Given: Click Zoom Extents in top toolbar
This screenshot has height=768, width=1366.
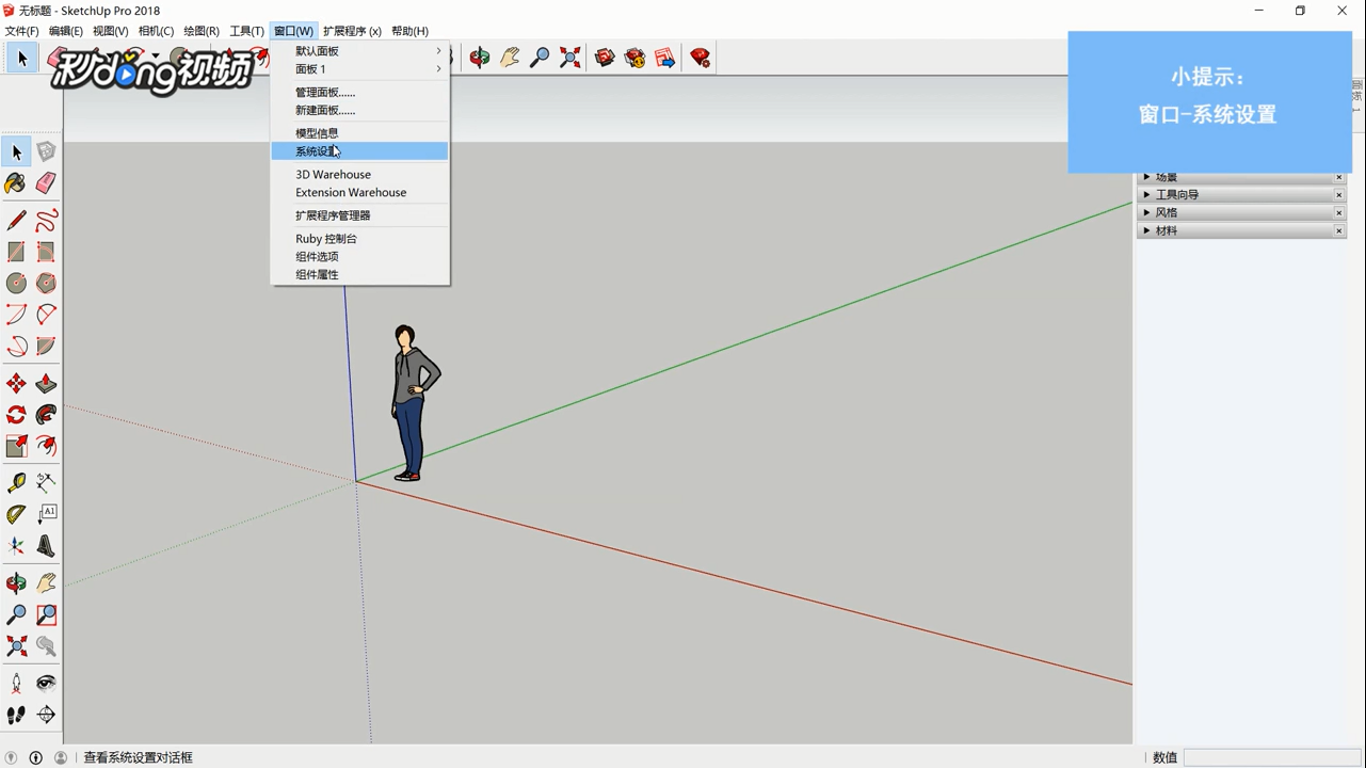Looking at the screenshot, I should (x=570, y=58).
